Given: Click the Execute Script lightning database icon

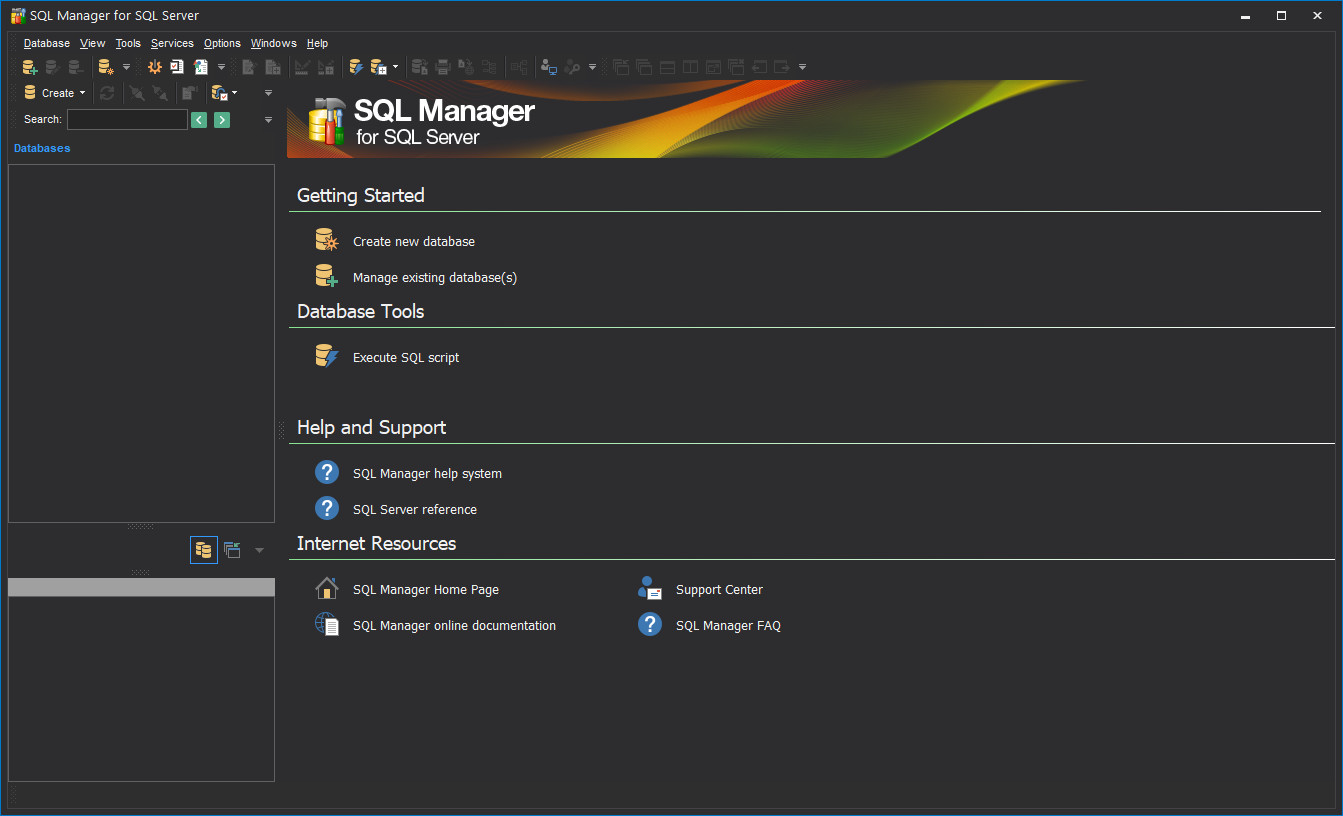Looking at the screenshot, I should coord(356,67).
